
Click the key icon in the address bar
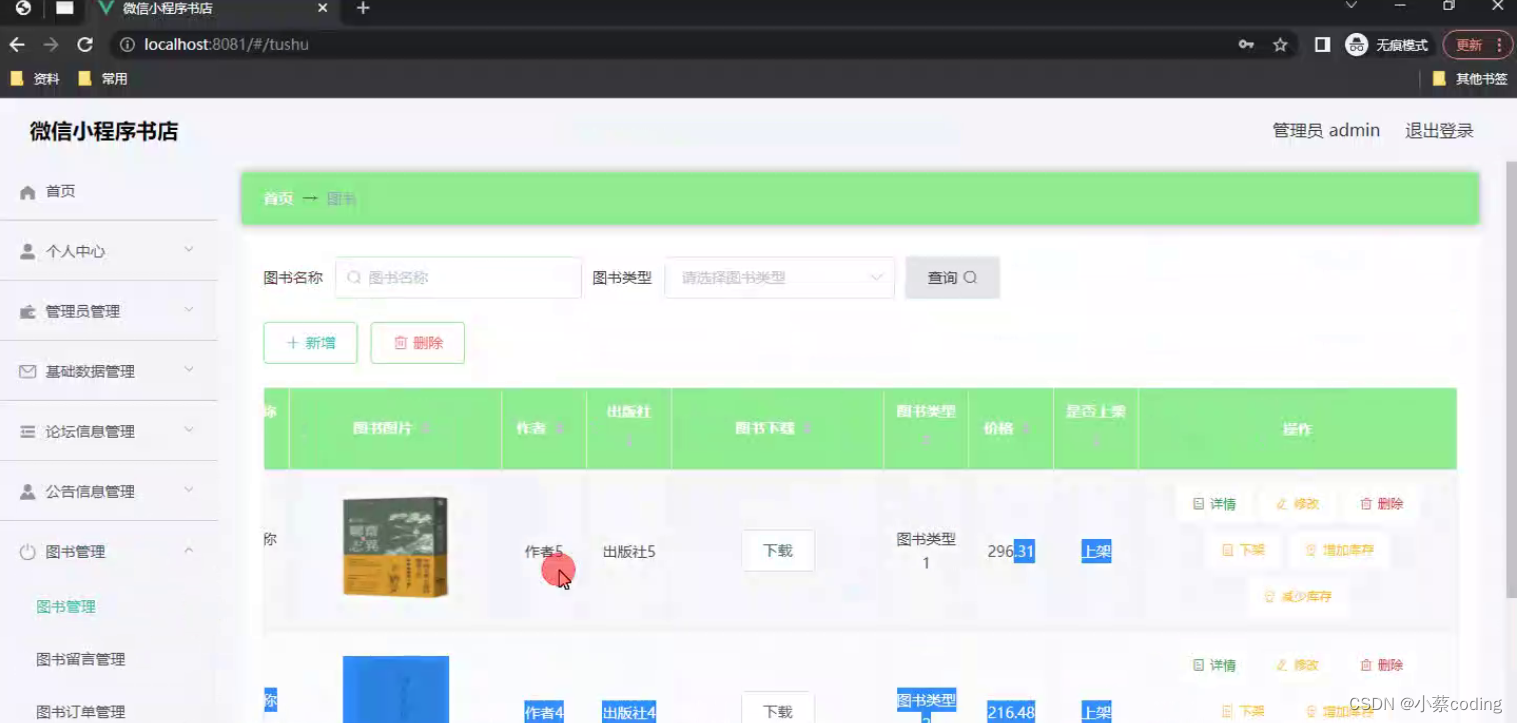(x=1247, y=44)
